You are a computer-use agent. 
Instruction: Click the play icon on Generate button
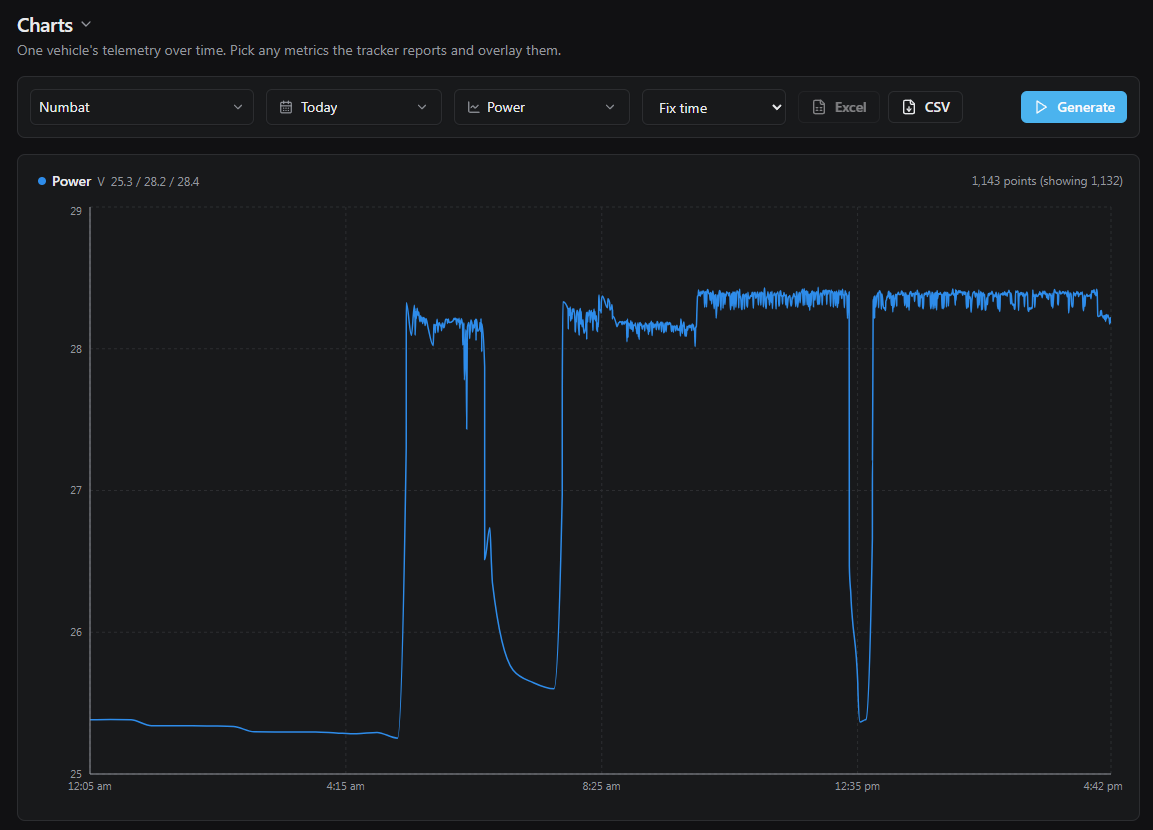point(1041,107)
